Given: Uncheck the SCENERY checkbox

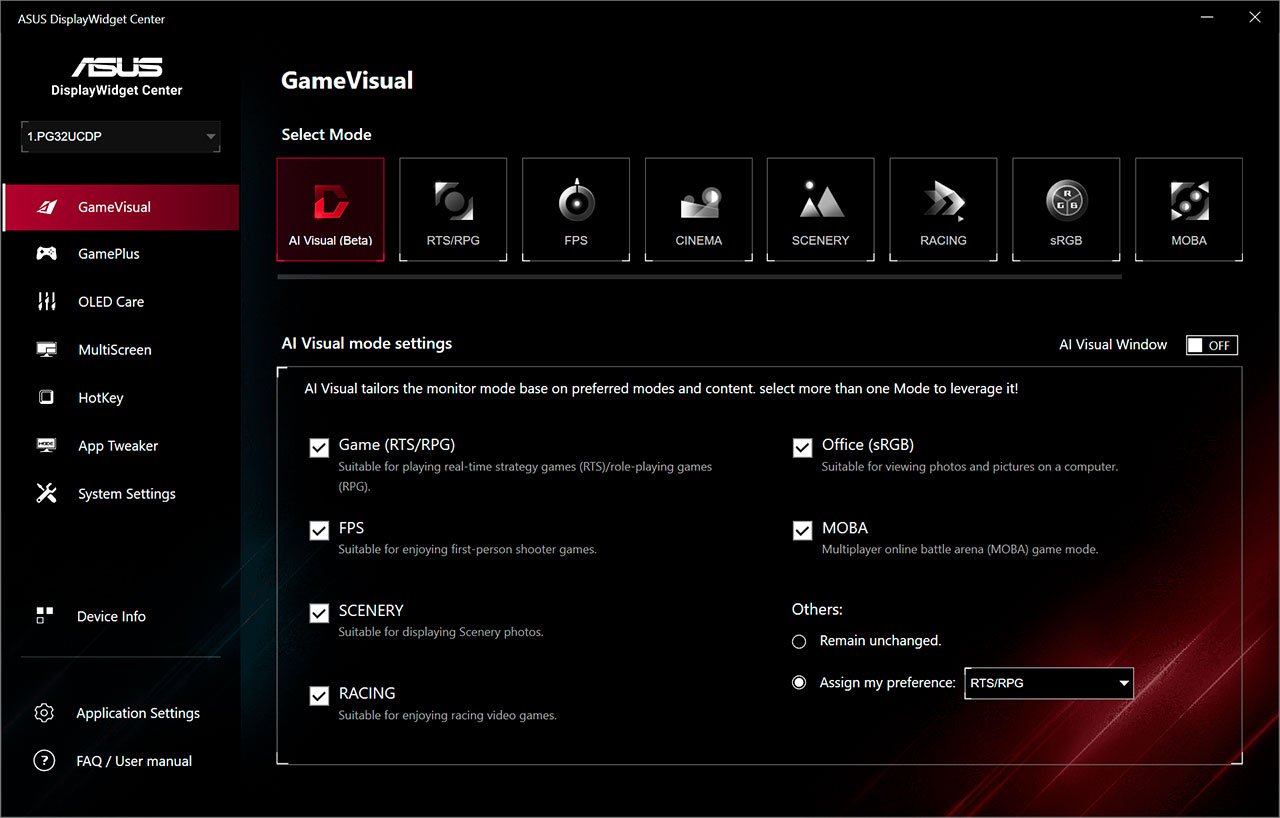Looking at the screenshot, I should tap(319, 613).
